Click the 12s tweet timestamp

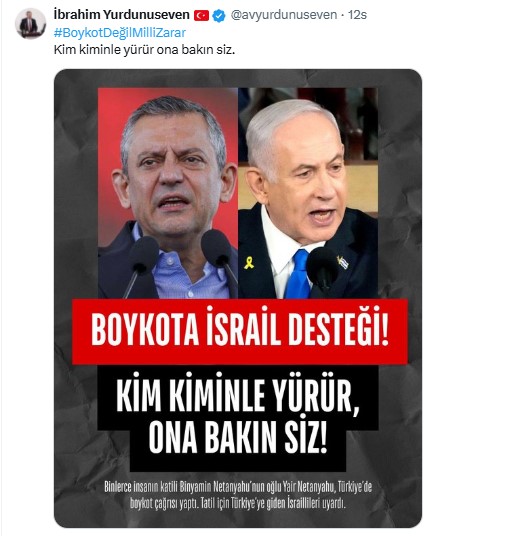pyautogui.click(x=357, y=15)
